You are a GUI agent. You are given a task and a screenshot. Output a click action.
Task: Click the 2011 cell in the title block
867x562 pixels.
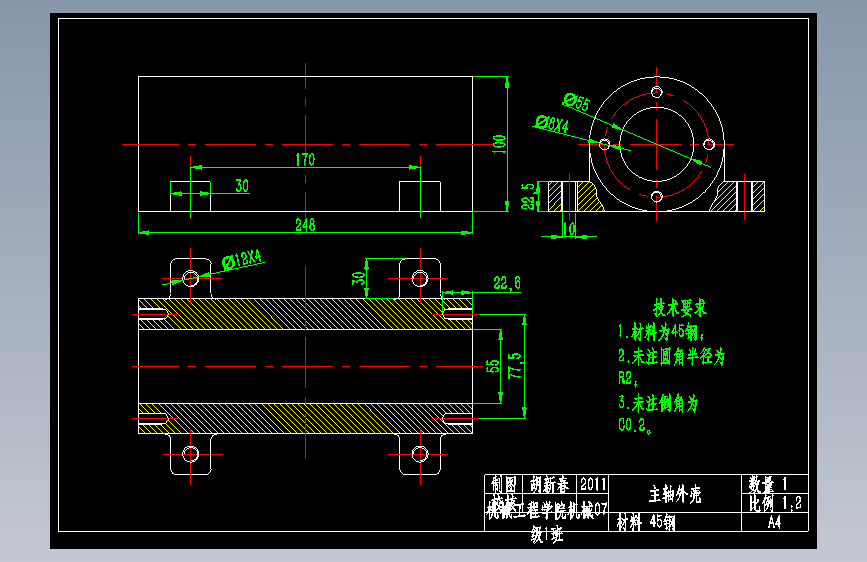[593, 485]
